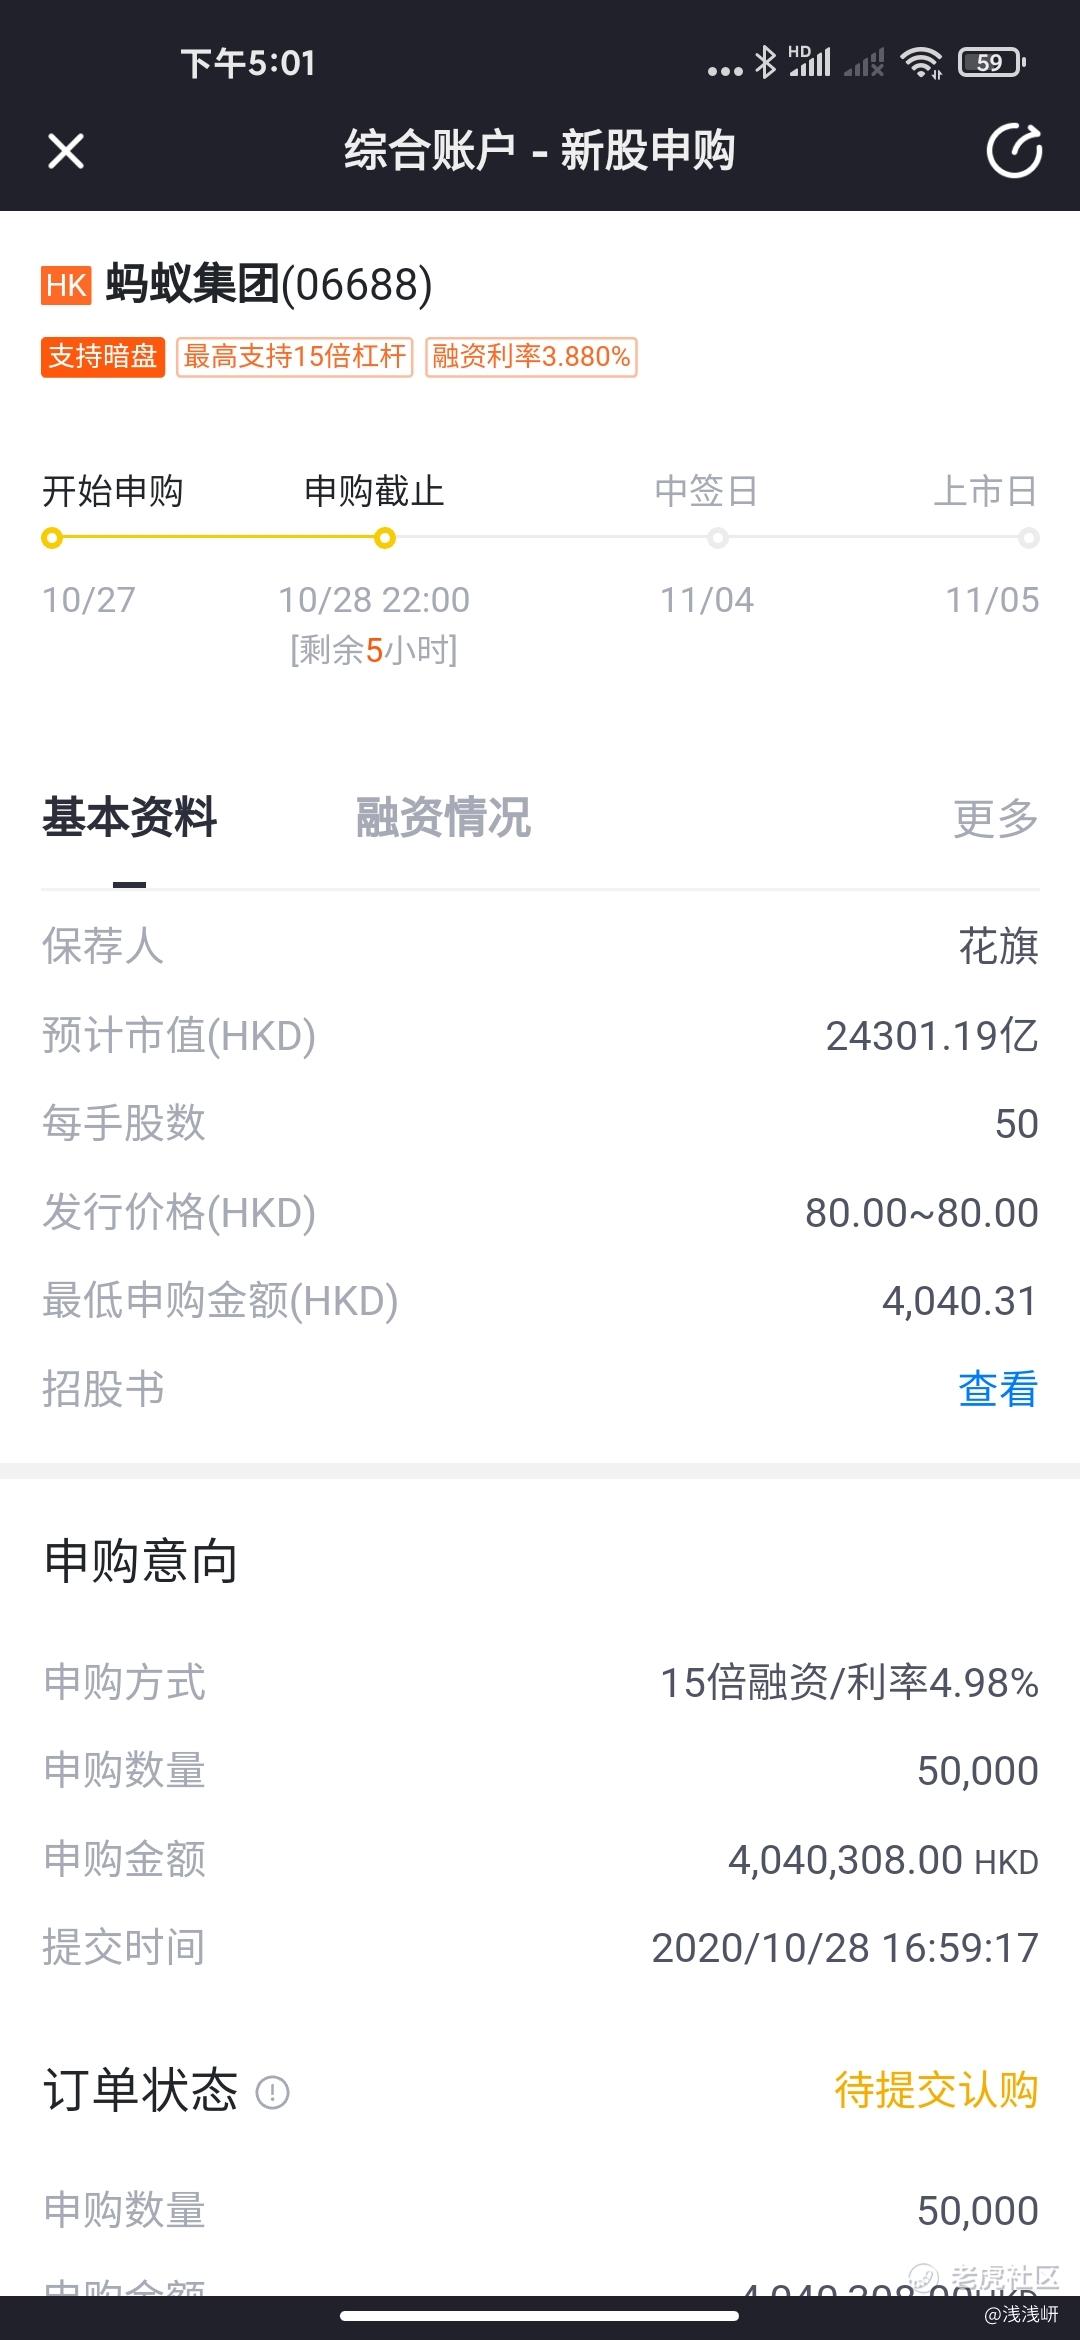Tap 申购截止 timeline marker
The image size is (1080, 2340).
[x=384, y=539]
